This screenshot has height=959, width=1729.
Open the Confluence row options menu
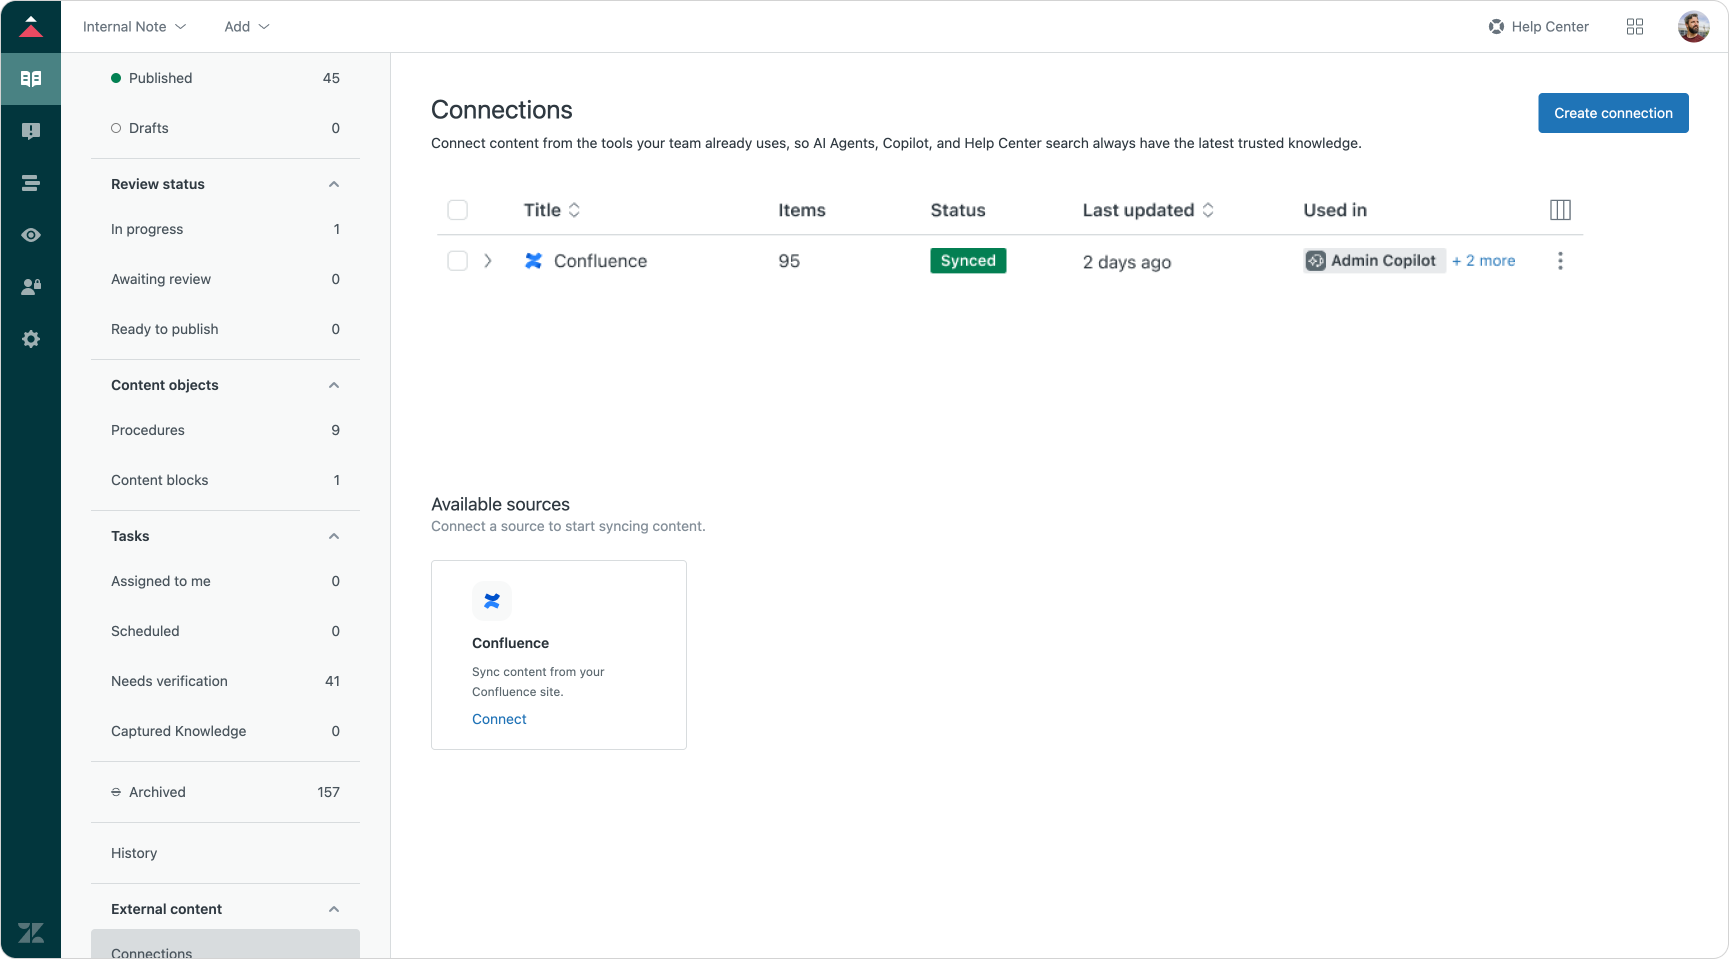pyautogui.click(x=1560, y=261)
